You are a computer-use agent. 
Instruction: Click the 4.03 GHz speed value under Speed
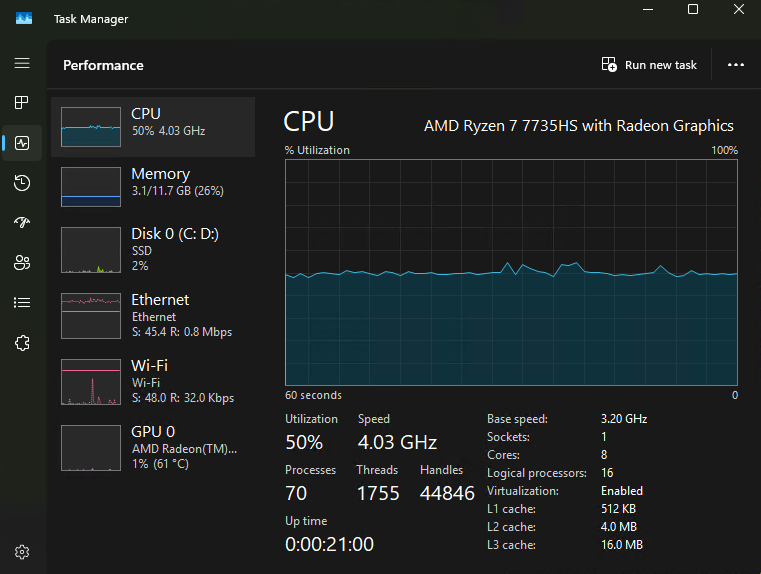click(397, 443)
